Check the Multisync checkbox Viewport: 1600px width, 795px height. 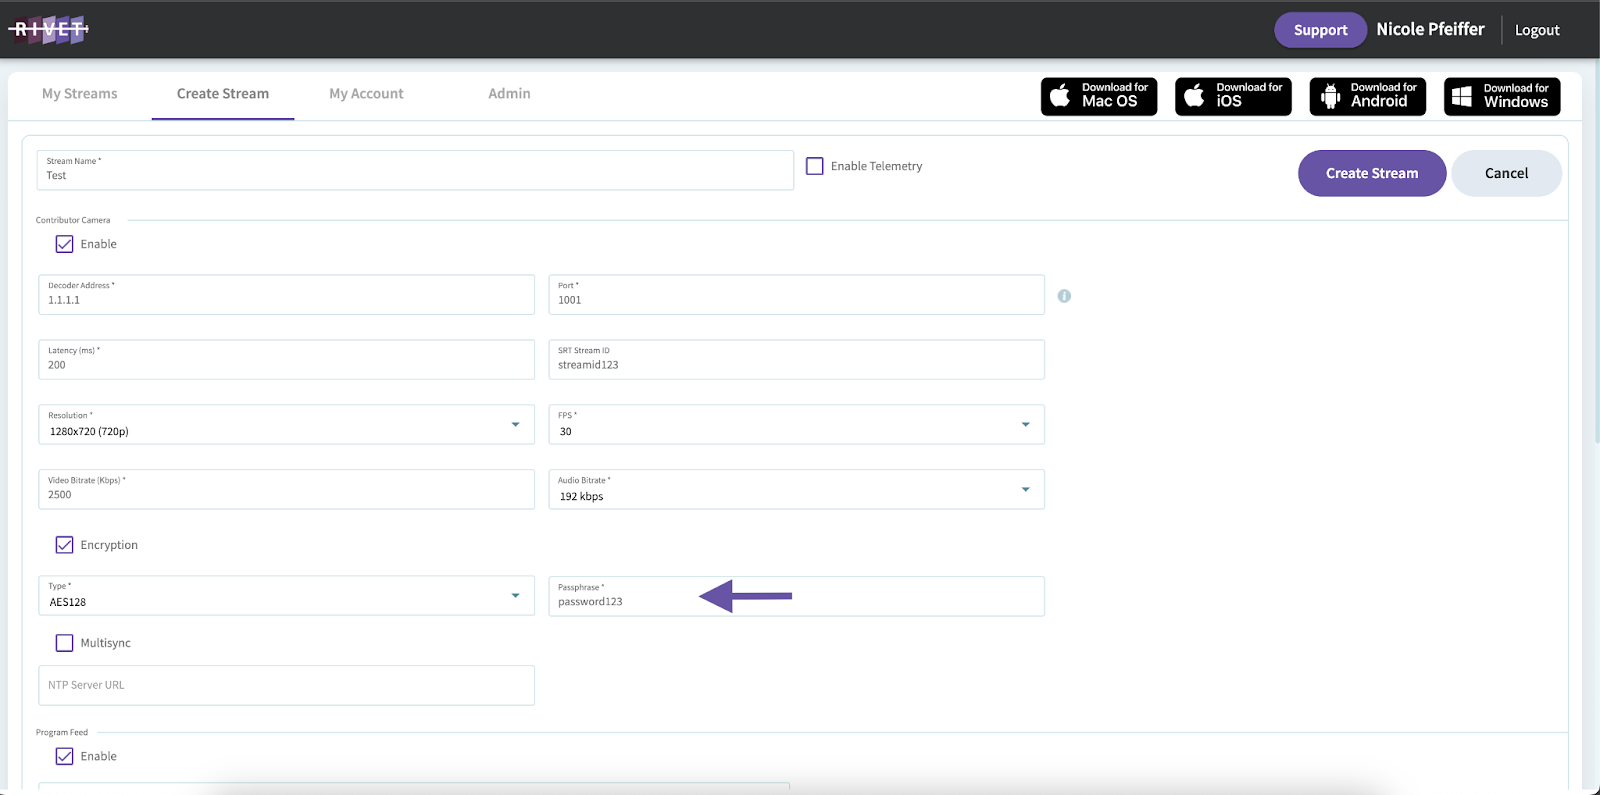click(x=64, y=643)
